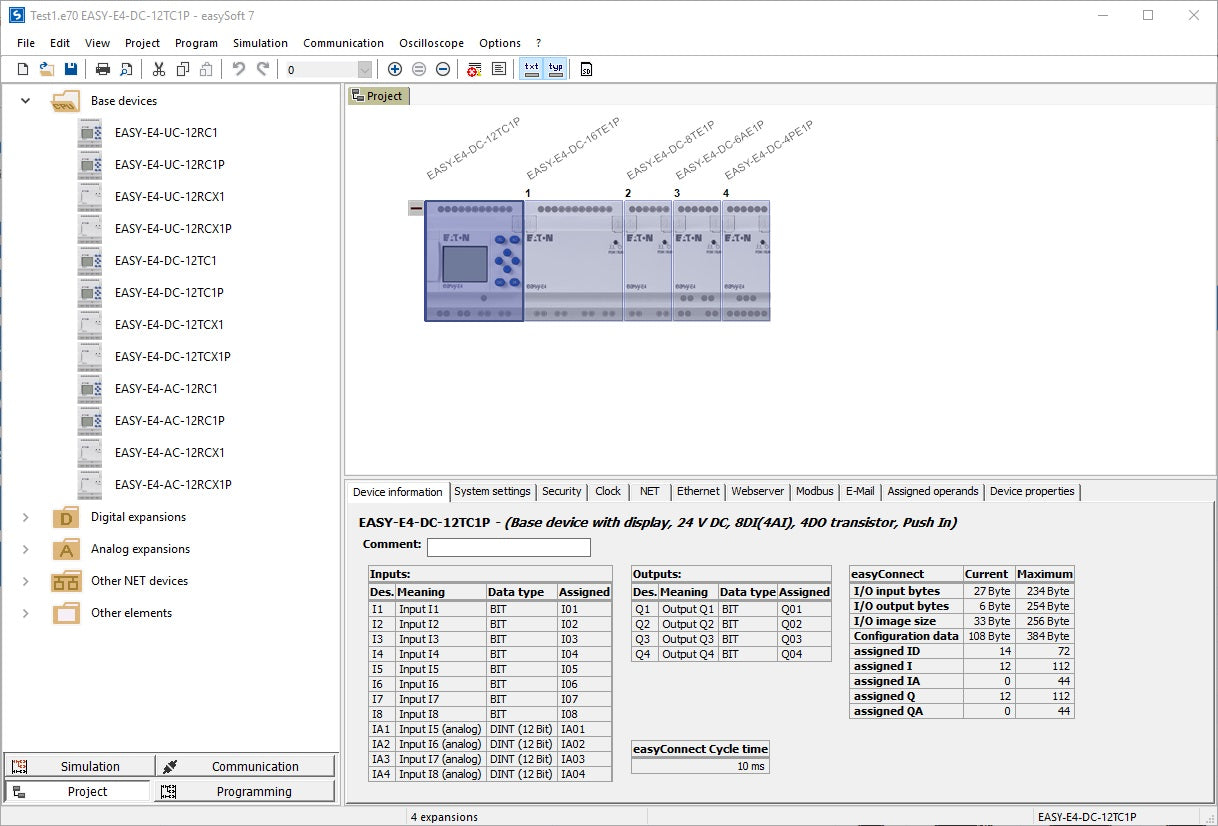Zoom in with plus circle icon
Image resolution: width=1218 pixels, height=826 pixels.
pos(395,69)
